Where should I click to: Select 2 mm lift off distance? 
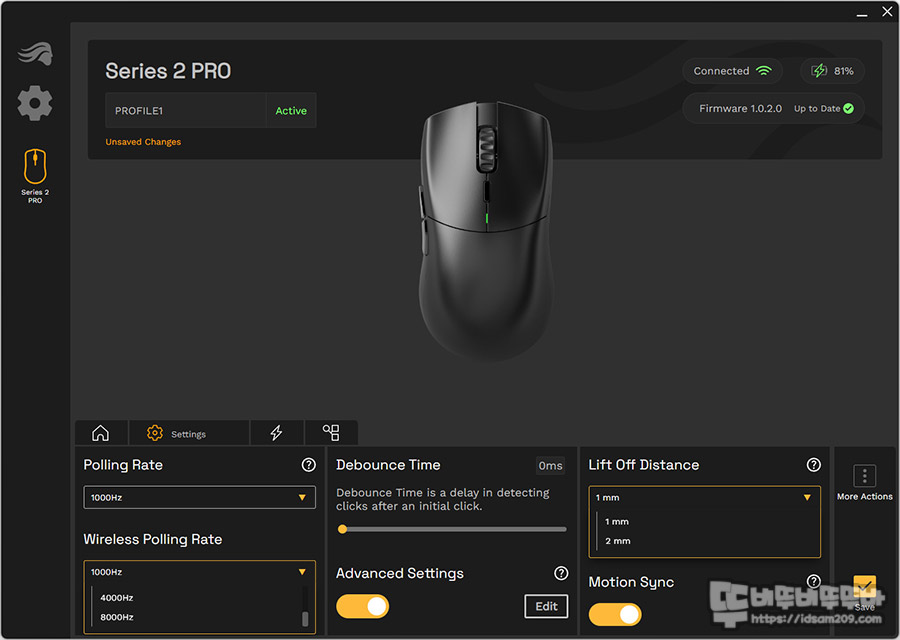click(618, 541)
